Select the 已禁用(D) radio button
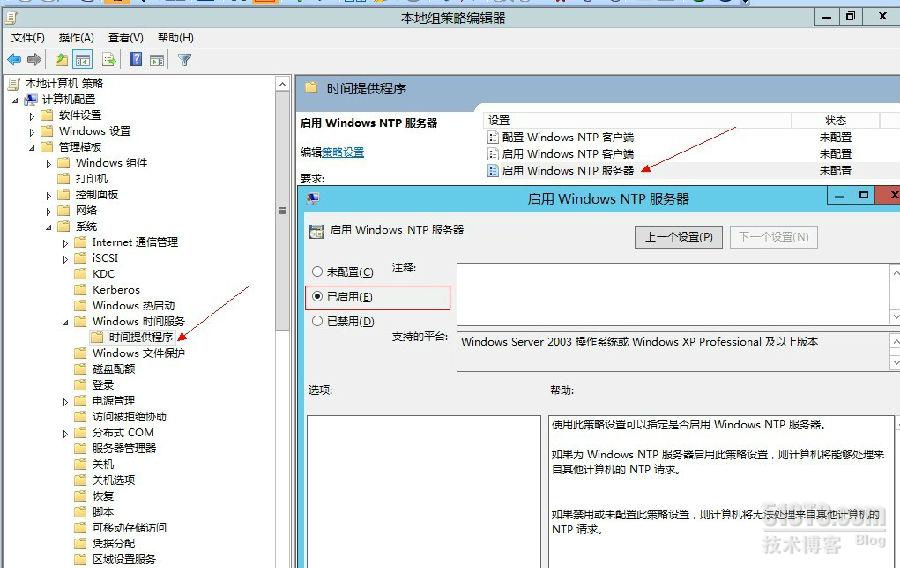Image resolution: width=900 pixels, height=568 pixels. (317, 321)
